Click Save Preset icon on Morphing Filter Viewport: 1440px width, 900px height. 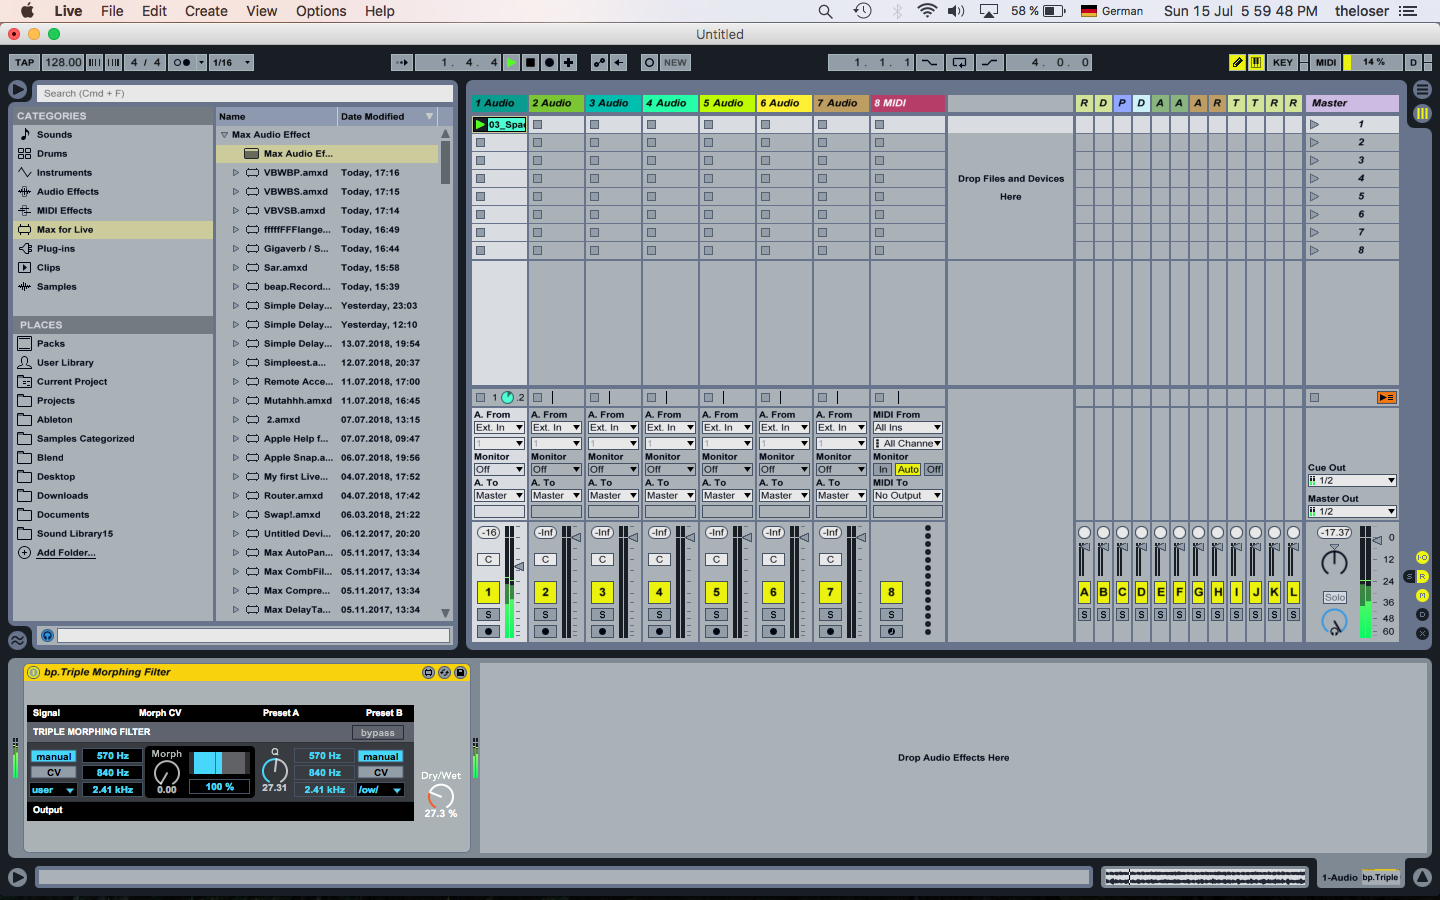[x=460, y=673]
